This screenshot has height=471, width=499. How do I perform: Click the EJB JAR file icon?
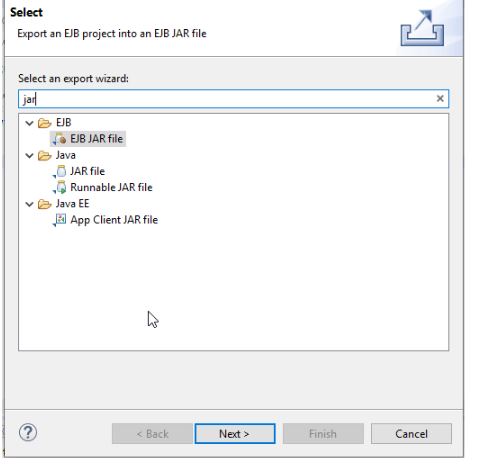click(x=60, y=139)
